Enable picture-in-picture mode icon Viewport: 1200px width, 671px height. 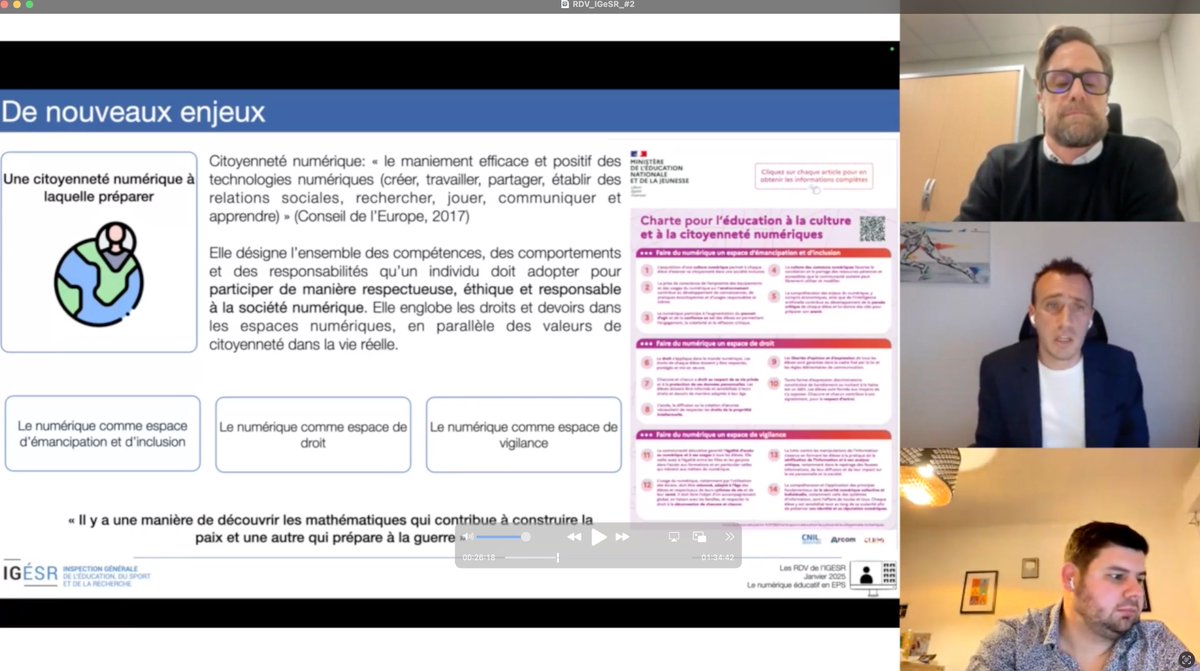pyautogui.click(x=699, y=537)
